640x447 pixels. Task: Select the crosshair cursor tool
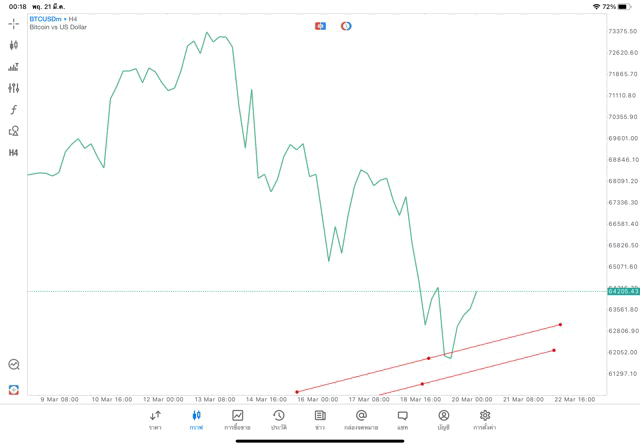coord(14,23)
